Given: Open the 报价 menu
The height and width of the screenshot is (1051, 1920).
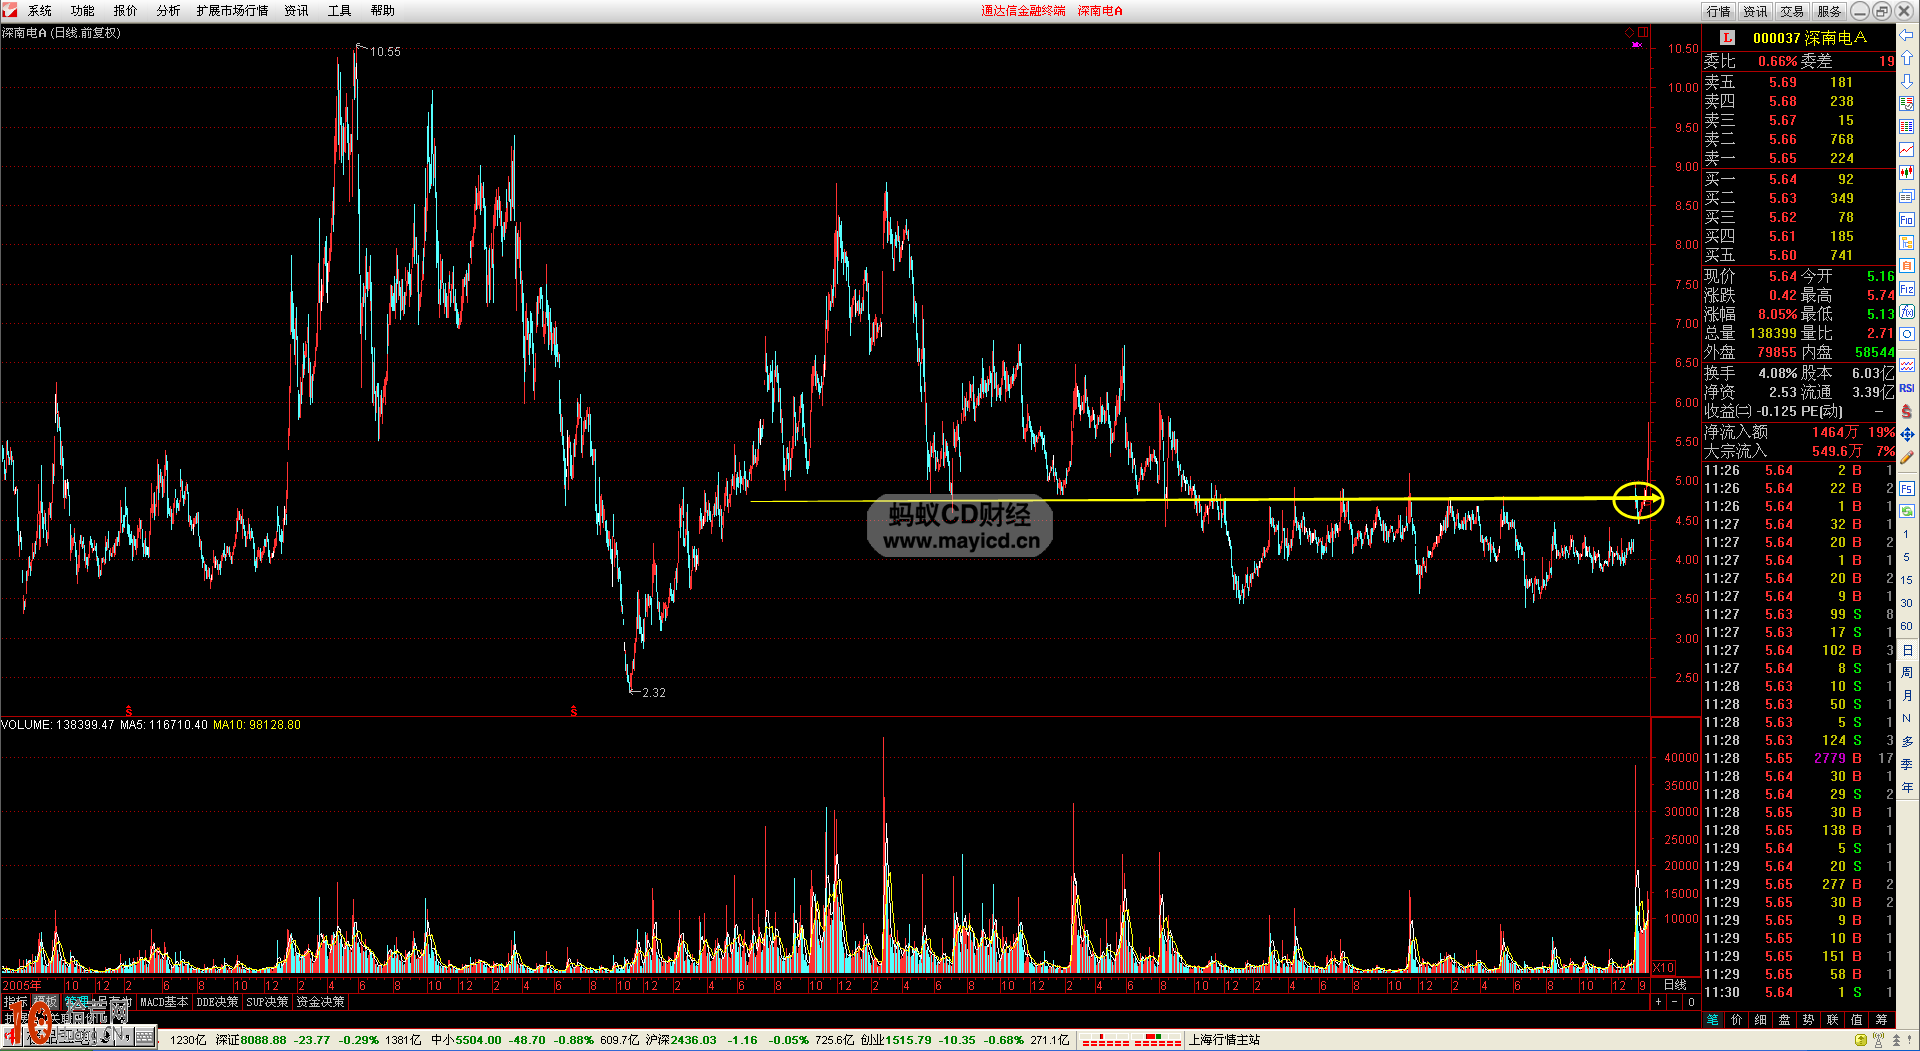Looking at the screenshot, I should [126, 11].
